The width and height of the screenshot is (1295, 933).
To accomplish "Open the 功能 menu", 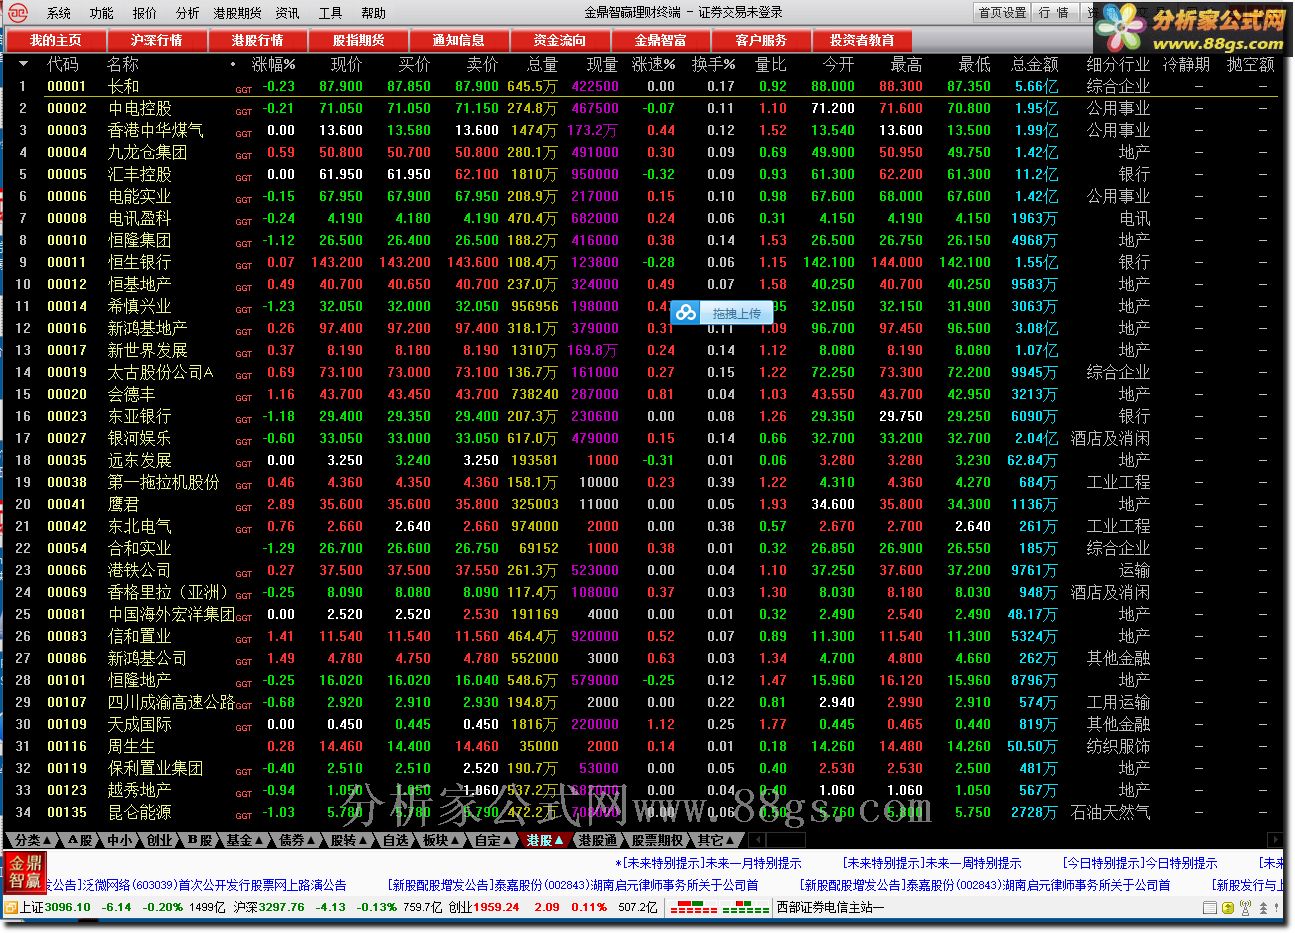I will click(x=101, y=13).
